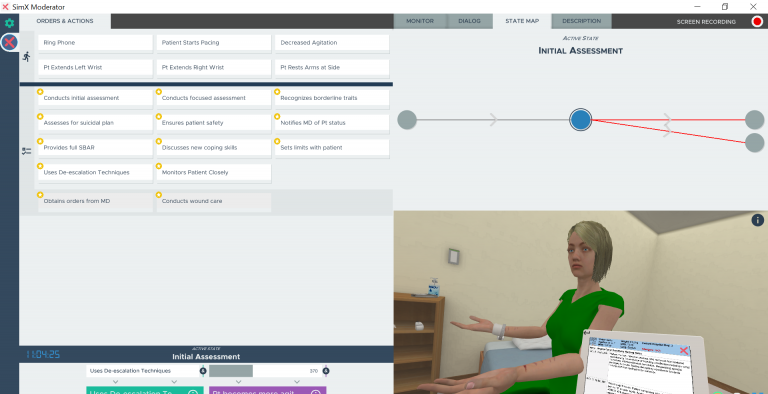
Task: Expand chevron below Uses De-escalation Techniques
Action: coord(116,381)
